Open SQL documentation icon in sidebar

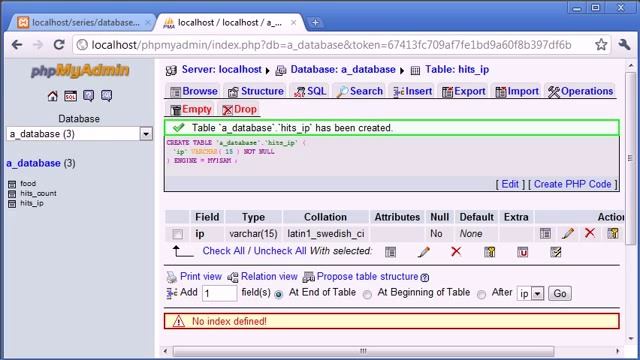[106, 96]
